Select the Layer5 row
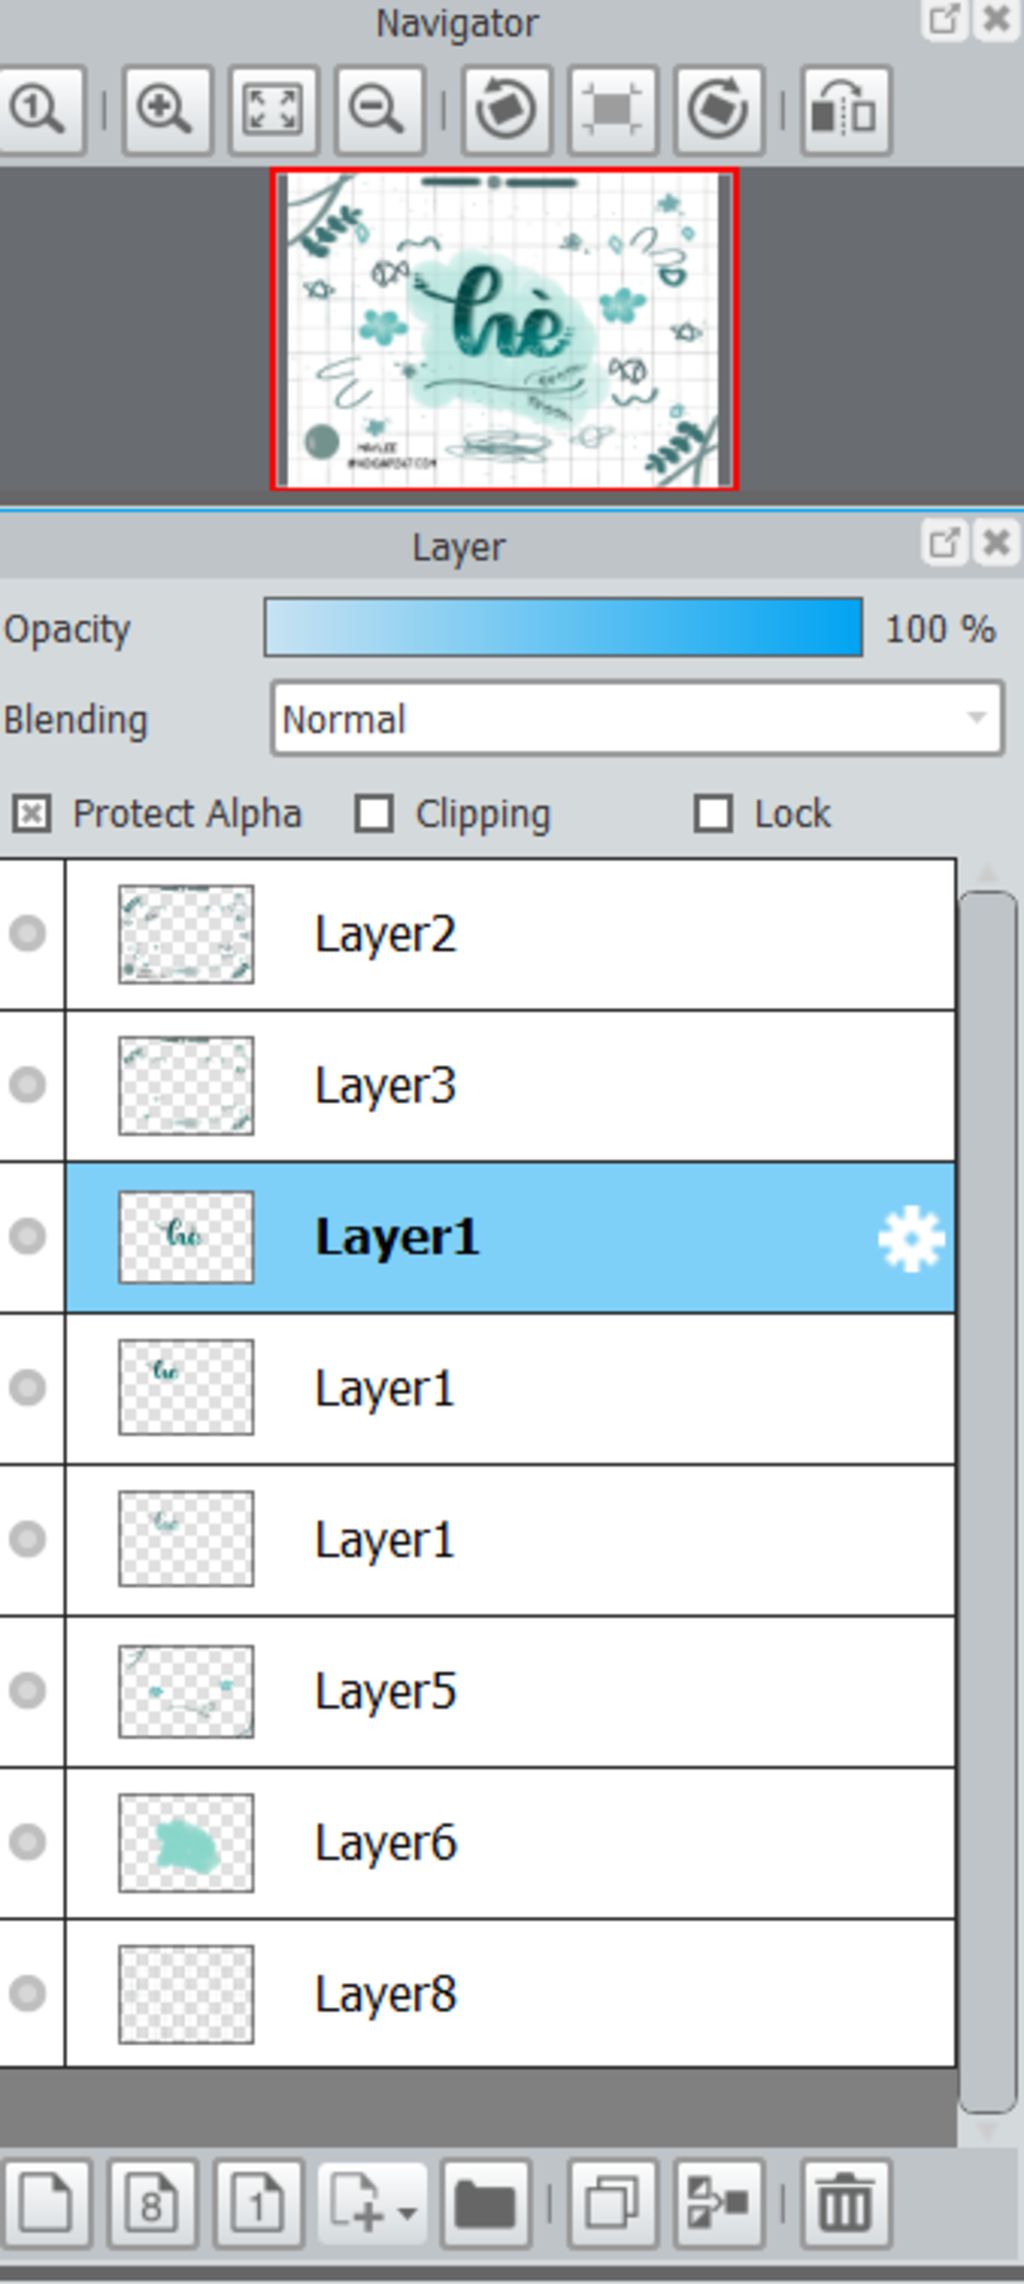 (x=510, y=1691)
